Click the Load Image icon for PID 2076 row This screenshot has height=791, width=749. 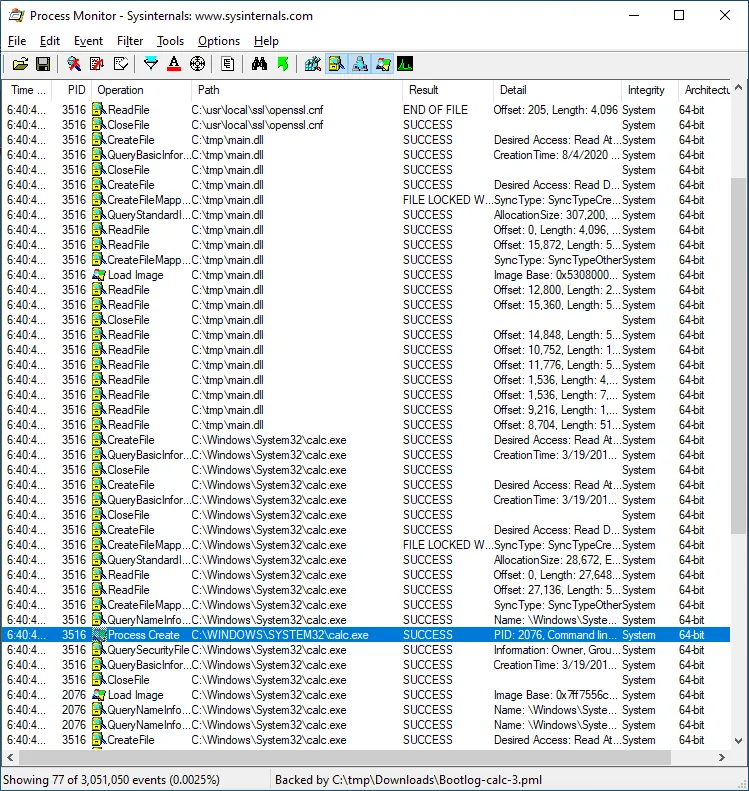[99, 695]
